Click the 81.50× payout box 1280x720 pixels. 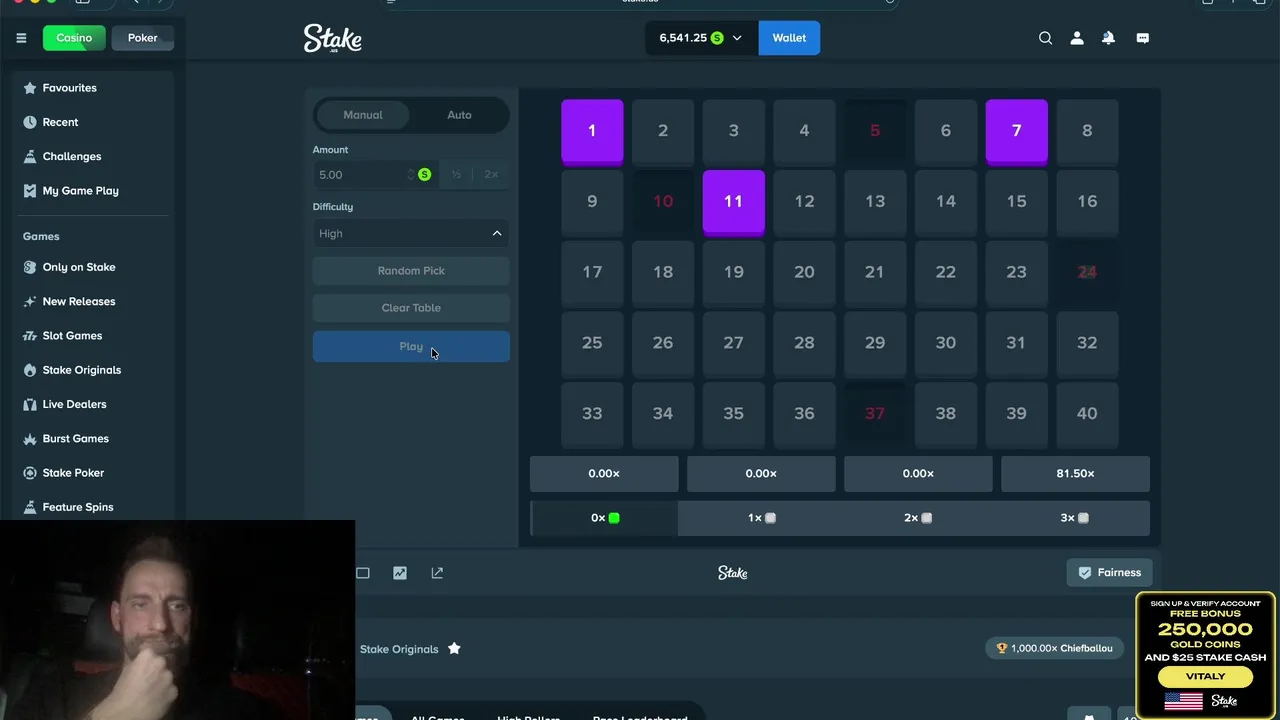(x=1075, y=474)
